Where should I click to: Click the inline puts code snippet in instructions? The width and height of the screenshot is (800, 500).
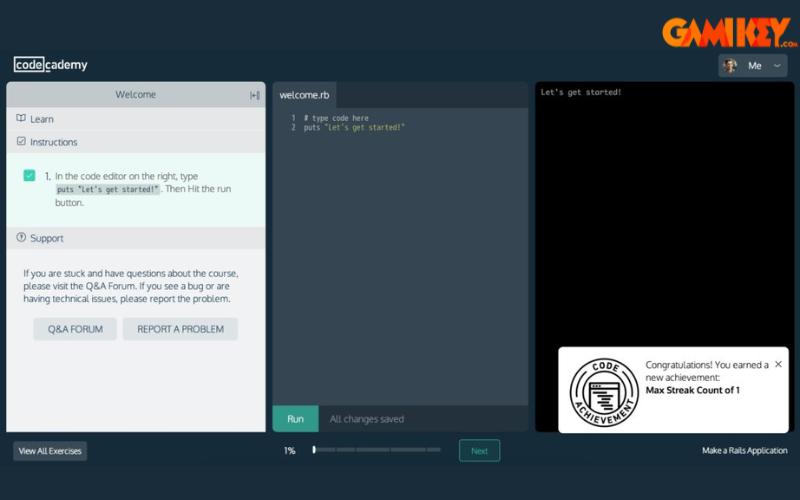[108, 189]
